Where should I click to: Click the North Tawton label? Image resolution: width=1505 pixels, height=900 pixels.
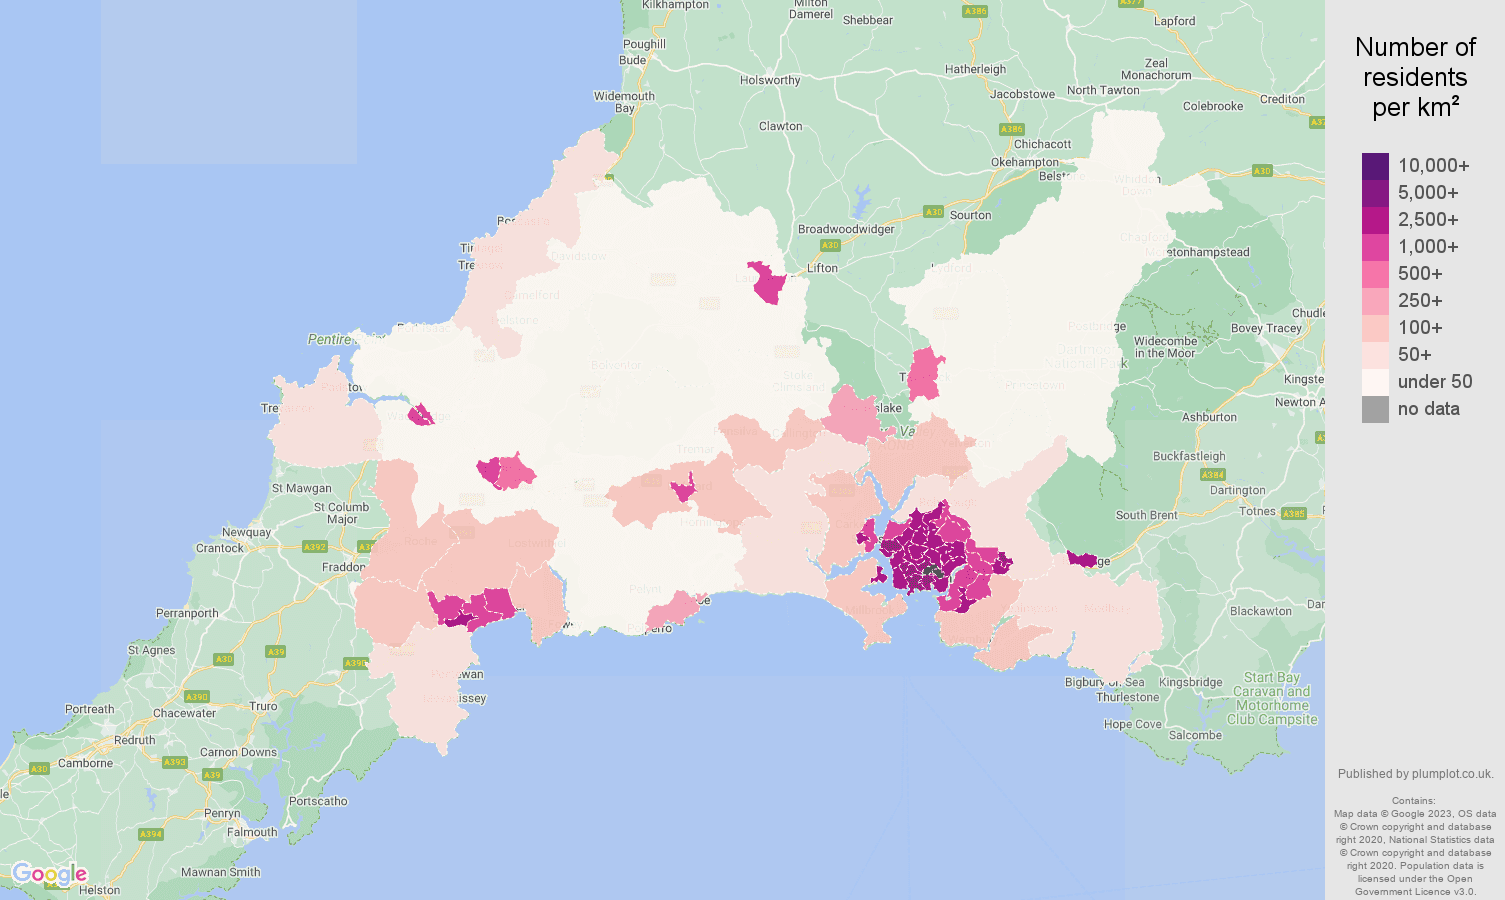(1103, 90)
